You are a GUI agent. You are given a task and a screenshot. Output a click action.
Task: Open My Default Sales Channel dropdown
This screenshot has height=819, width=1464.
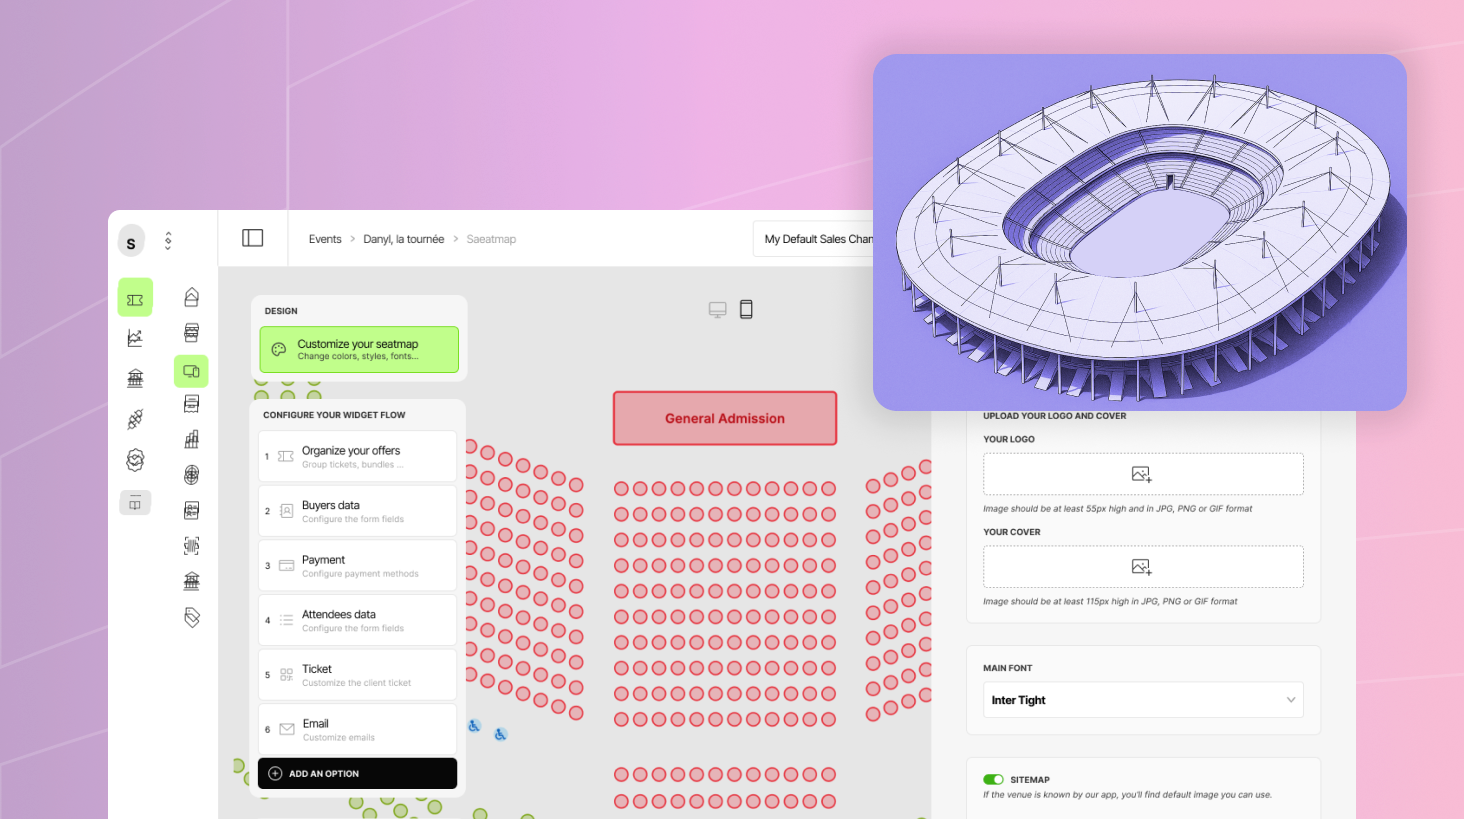tap(815, 239)
